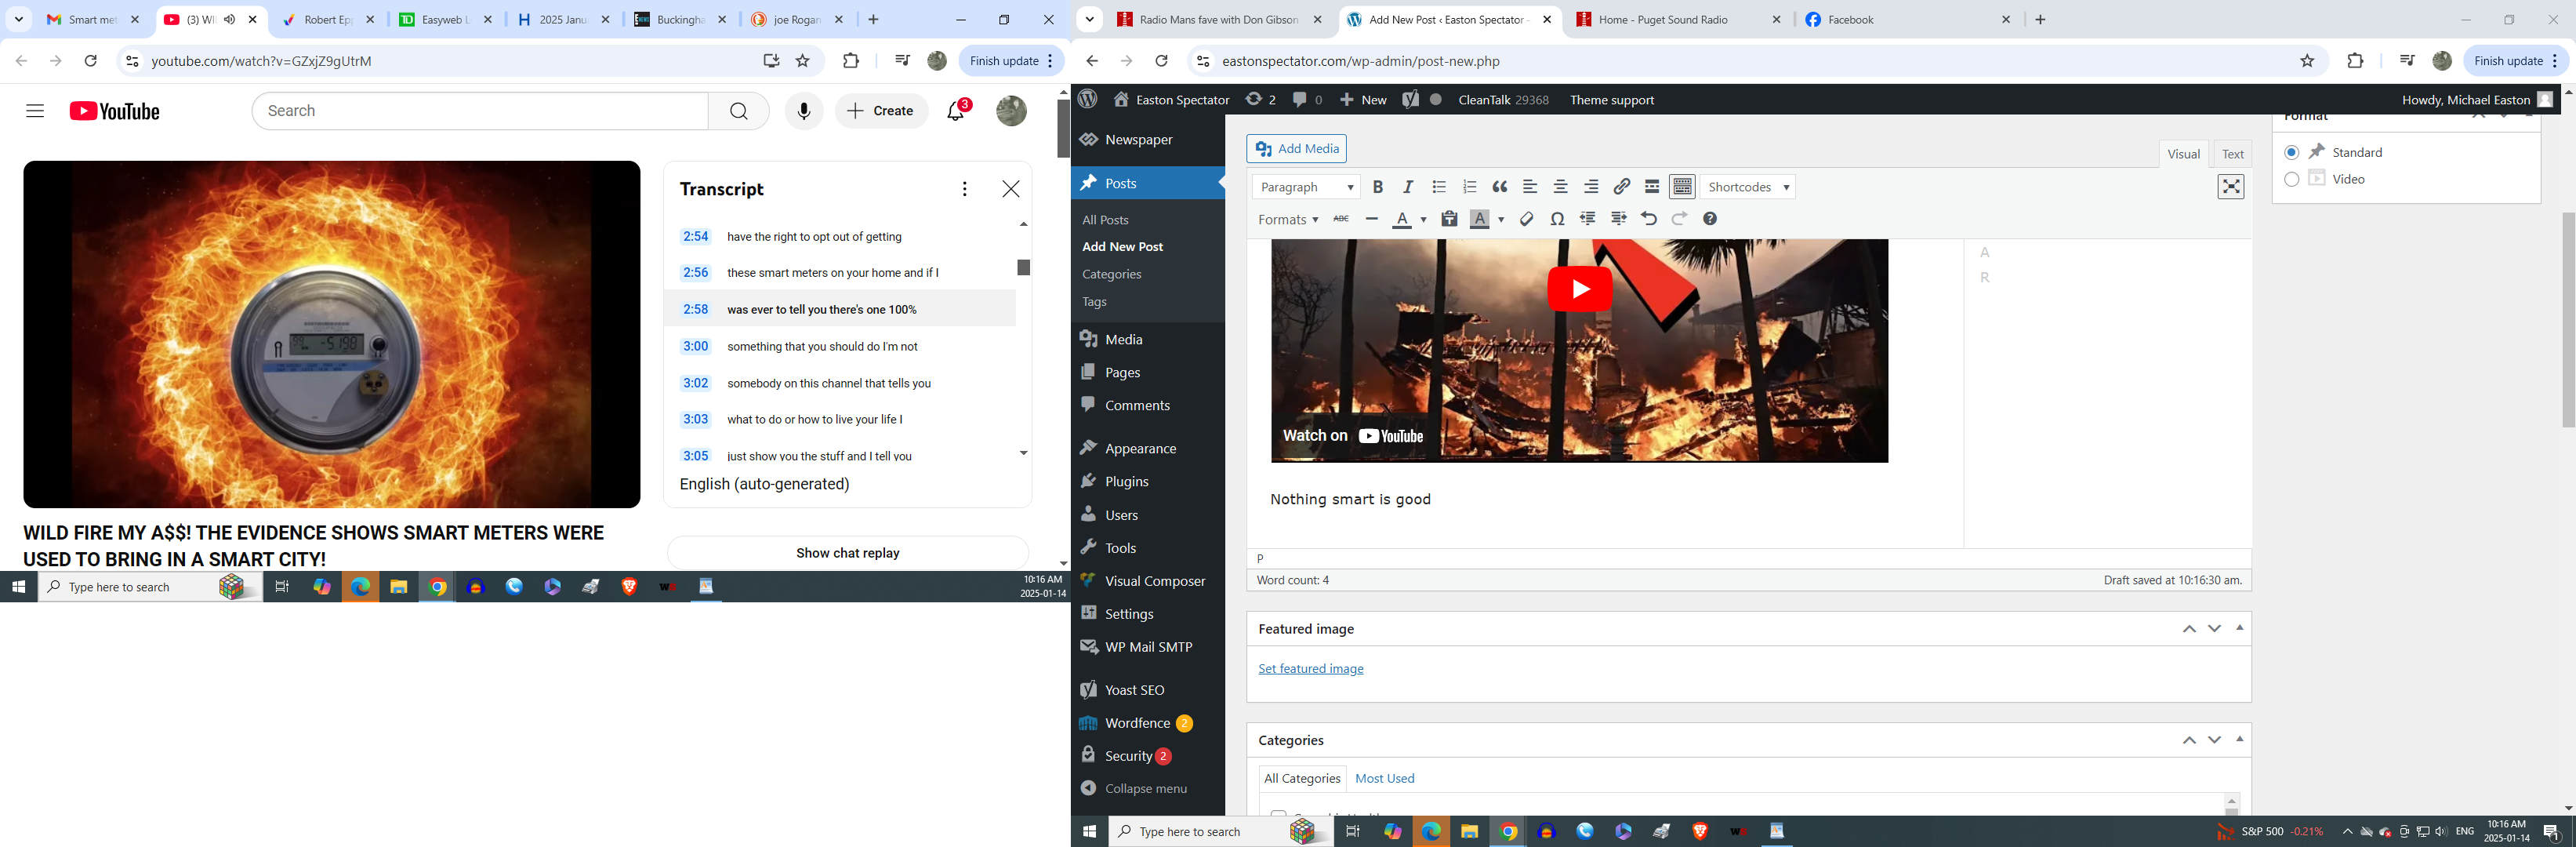The height and width of the screenshot is (847, 2576).
Task: Open the Paragraph style dropdown
Action: (x=1306, y=187)
